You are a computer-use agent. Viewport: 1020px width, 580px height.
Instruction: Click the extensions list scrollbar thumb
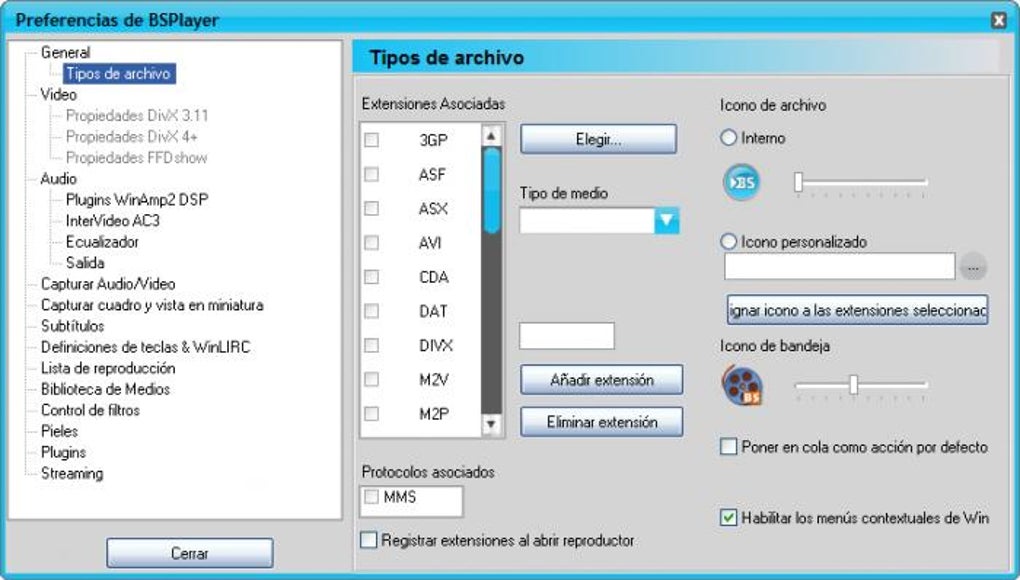[492, 191]
